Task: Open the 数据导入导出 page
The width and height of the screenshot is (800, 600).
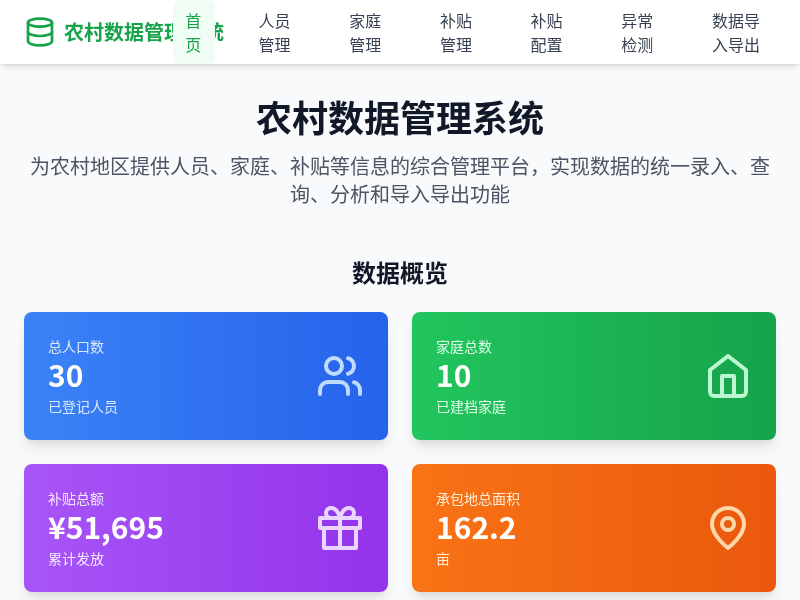Action: point(736,33)
